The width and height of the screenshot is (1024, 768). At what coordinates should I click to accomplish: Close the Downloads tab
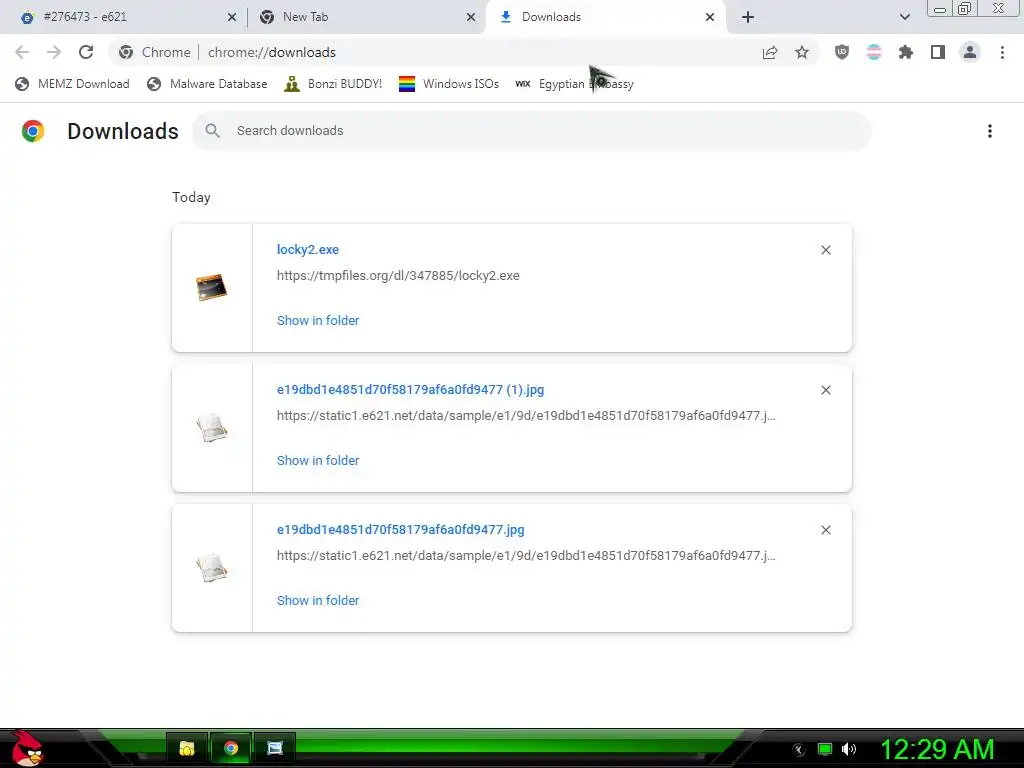[x=710, y=17]
